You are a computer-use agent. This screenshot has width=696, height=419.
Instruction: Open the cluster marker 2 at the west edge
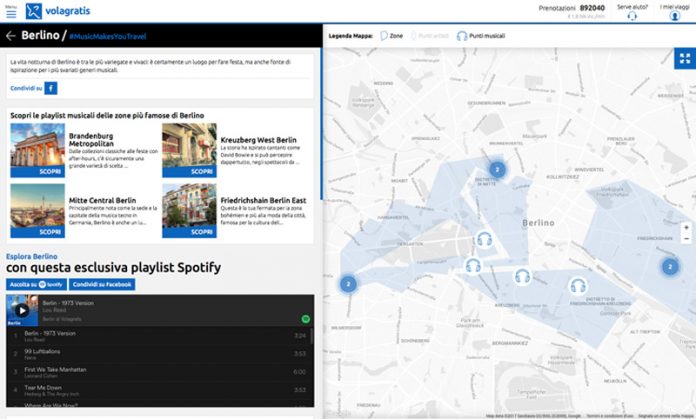click(x=348, y=284)
